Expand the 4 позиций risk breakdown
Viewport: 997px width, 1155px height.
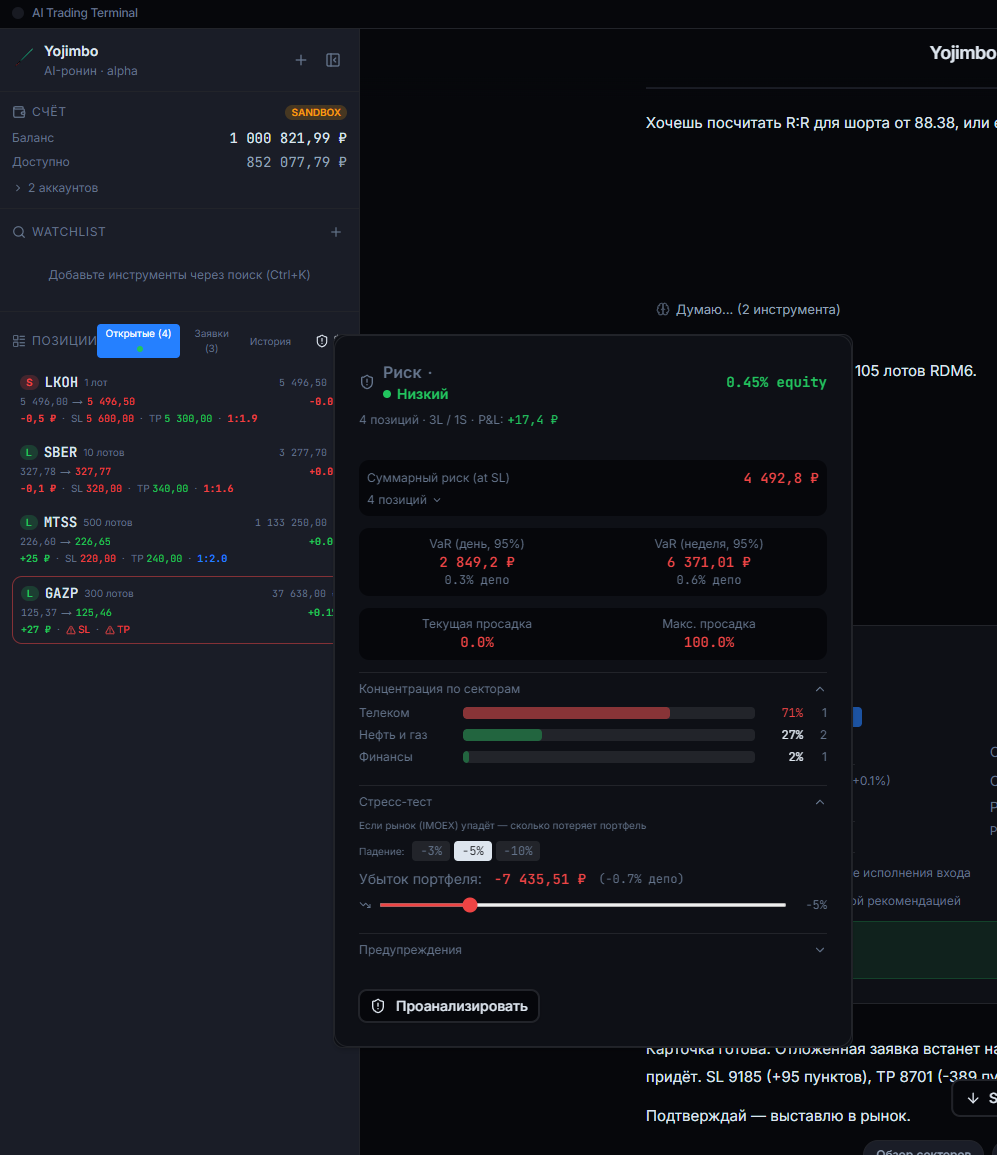click(x=403, y=500)
